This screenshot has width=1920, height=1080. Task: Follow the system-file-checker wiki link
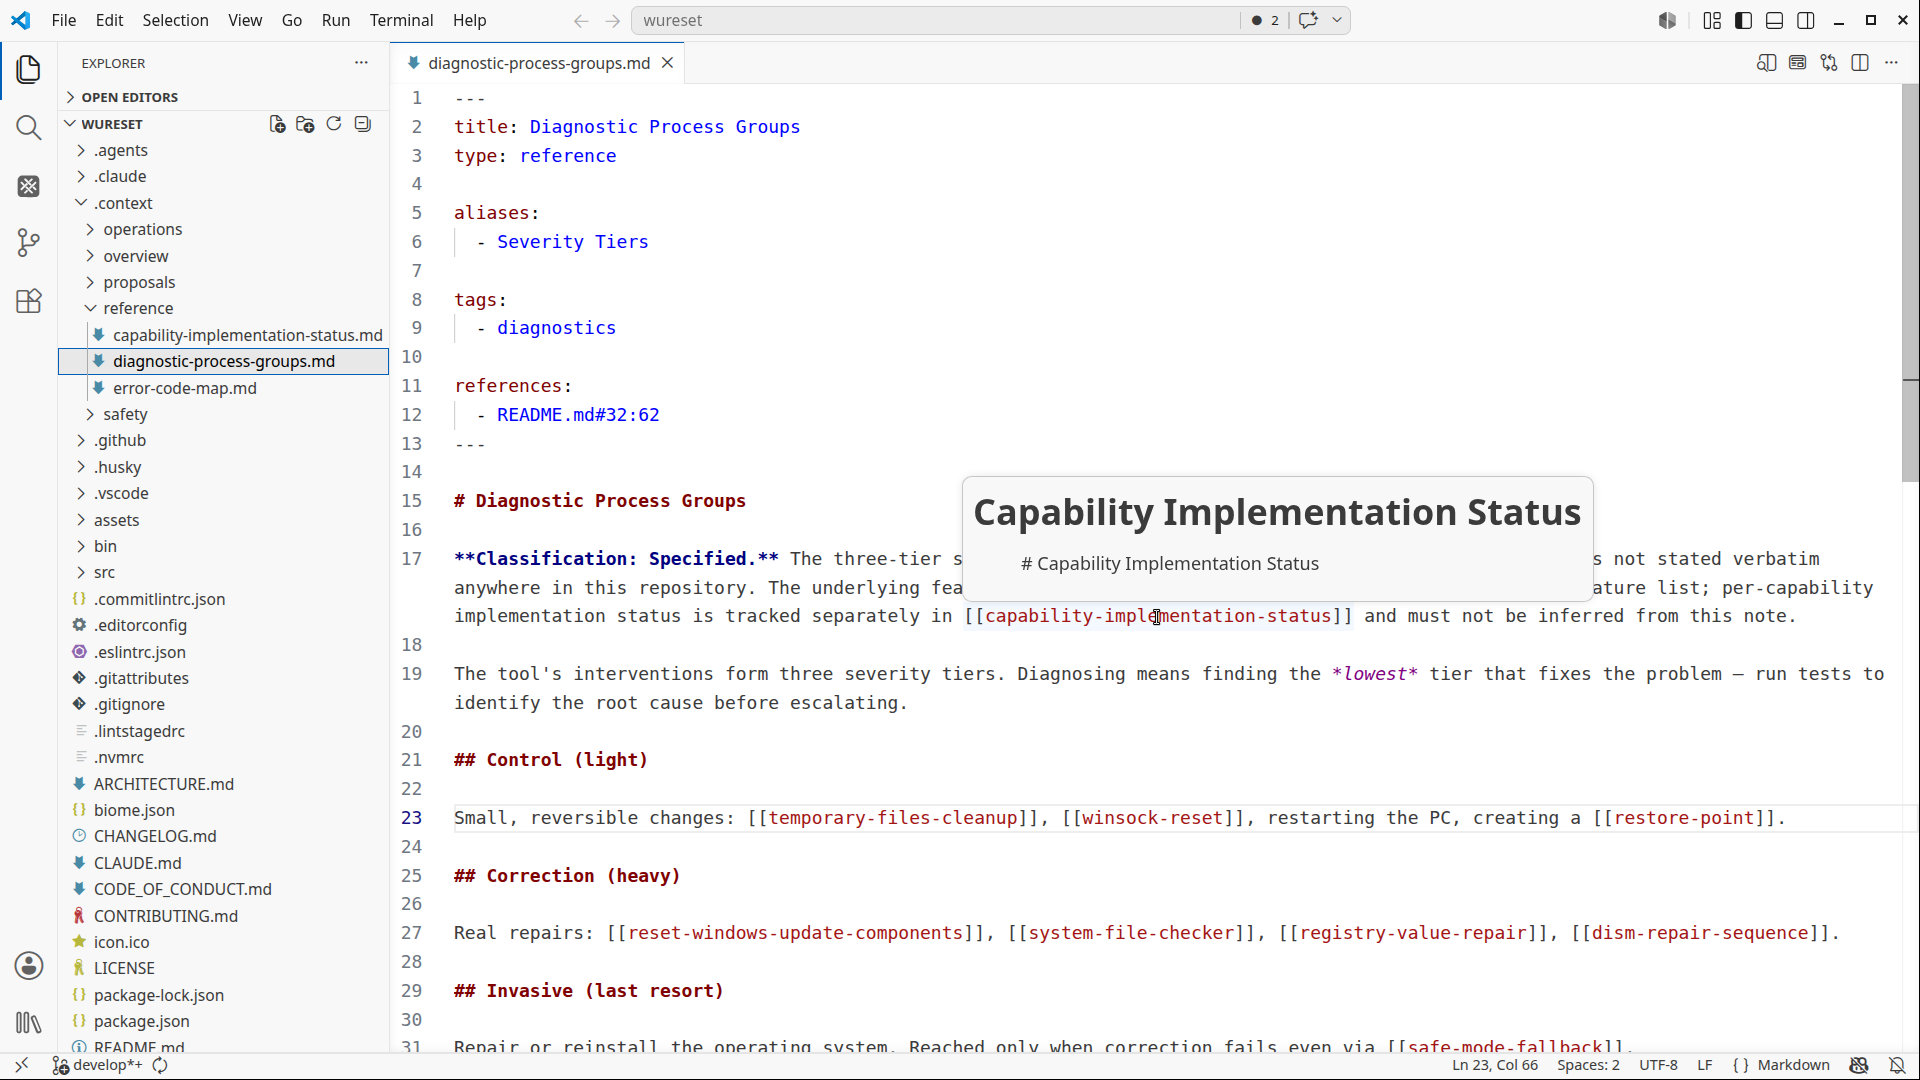tap(1131, 933)
